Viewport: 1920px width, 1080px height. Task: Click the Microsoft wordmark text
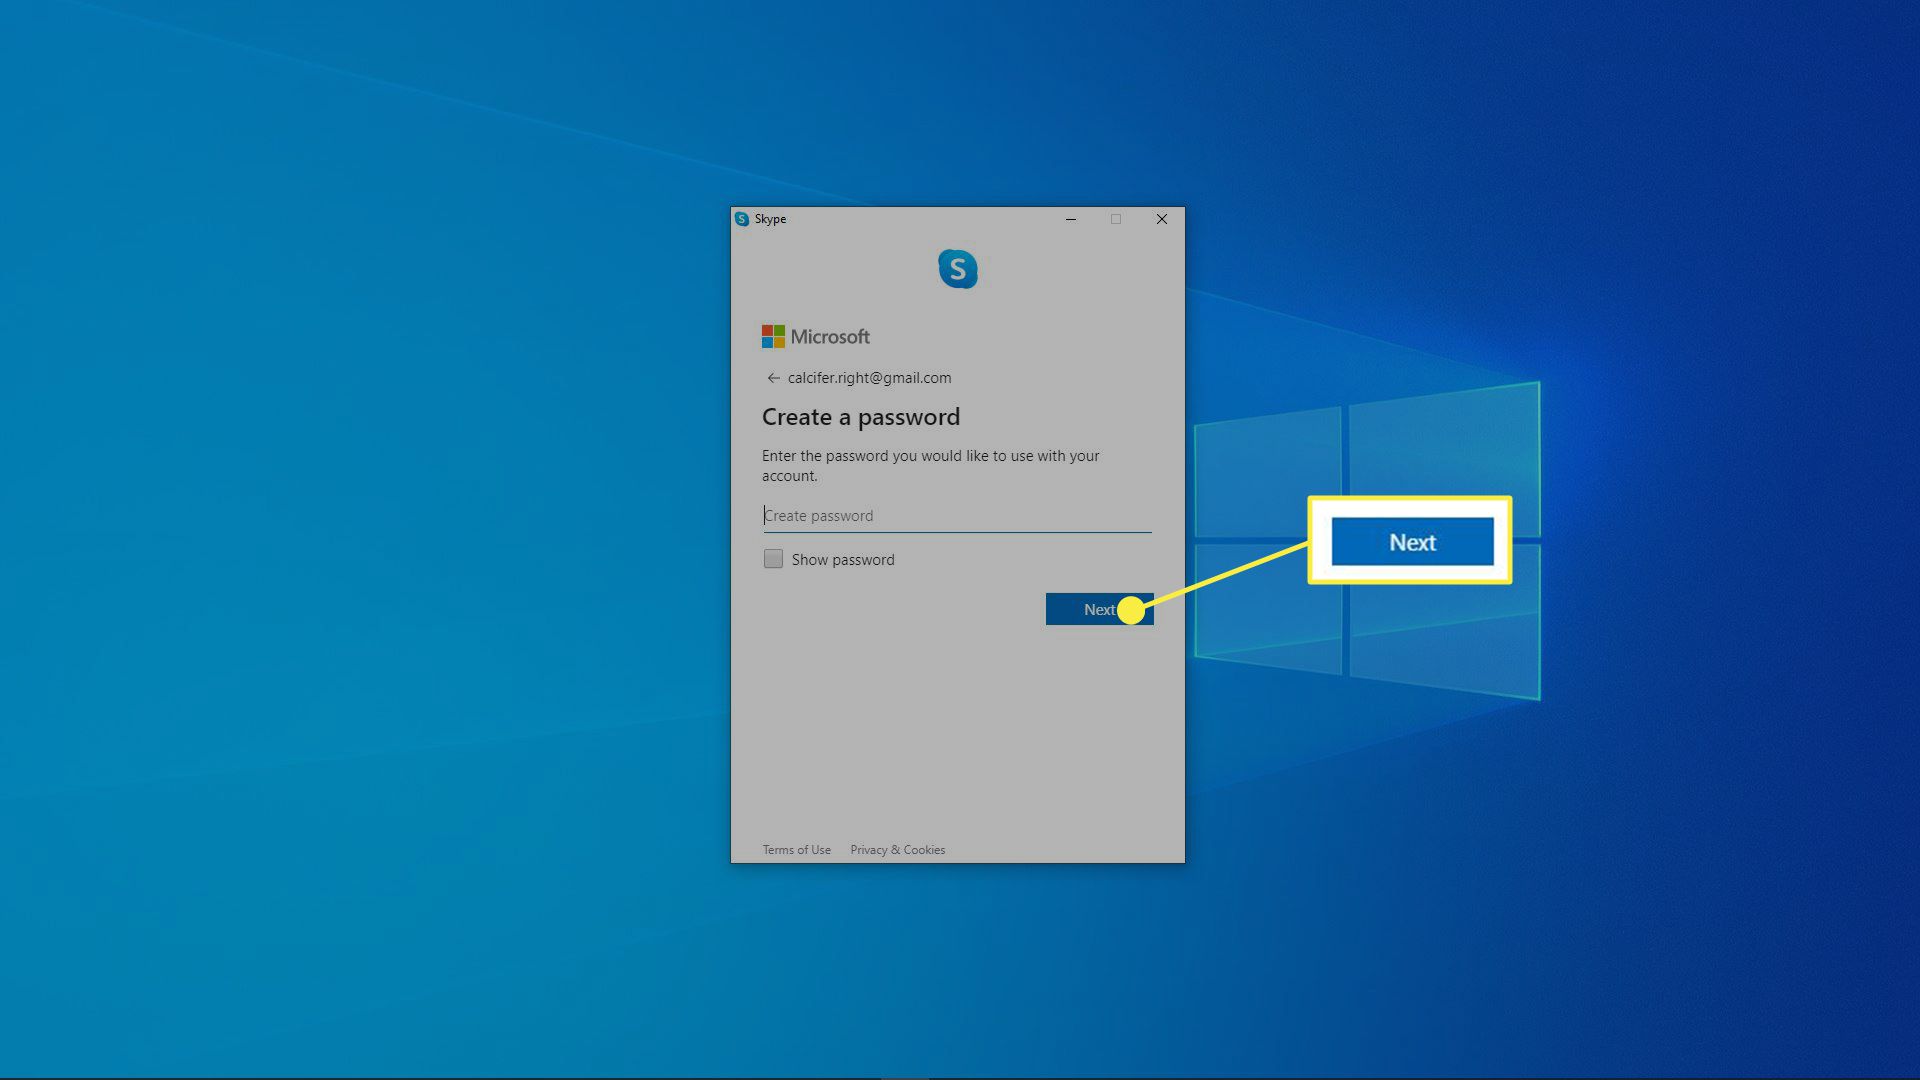(830, 337)
